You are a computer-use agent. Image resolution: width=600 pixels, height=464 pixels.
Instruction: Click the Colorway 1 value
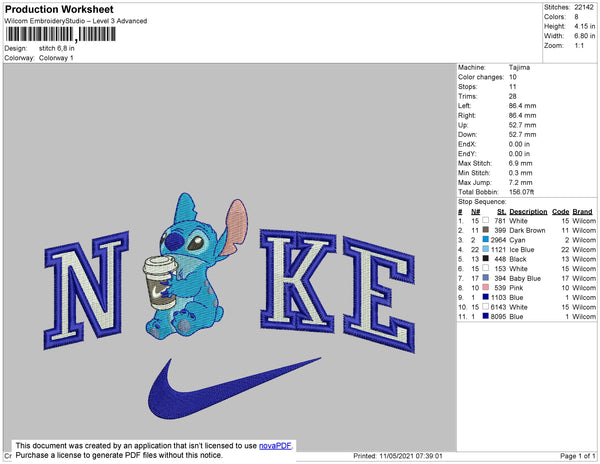[x=56, y=58]
